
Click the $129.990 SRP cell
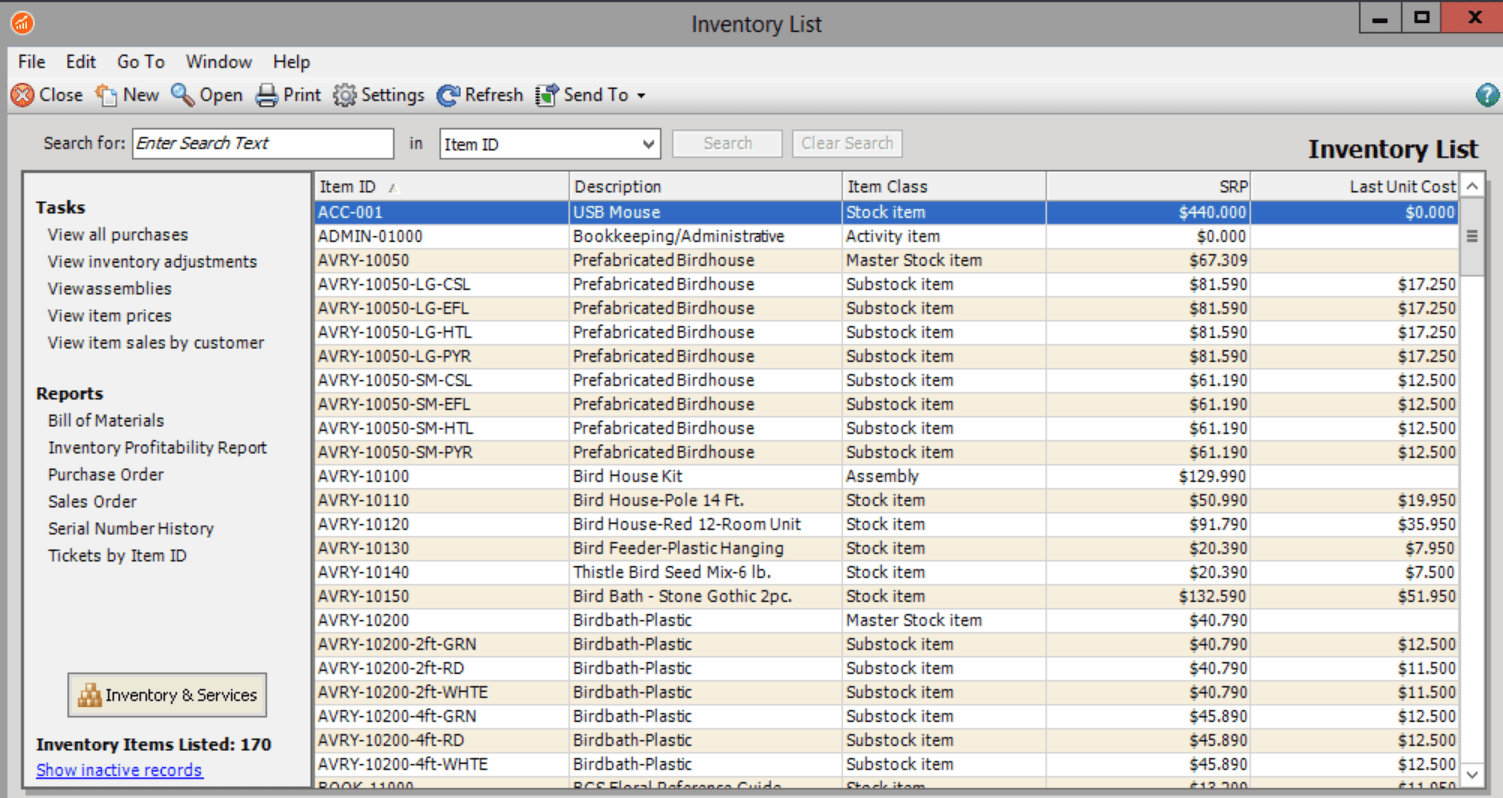pos(1148,476)
